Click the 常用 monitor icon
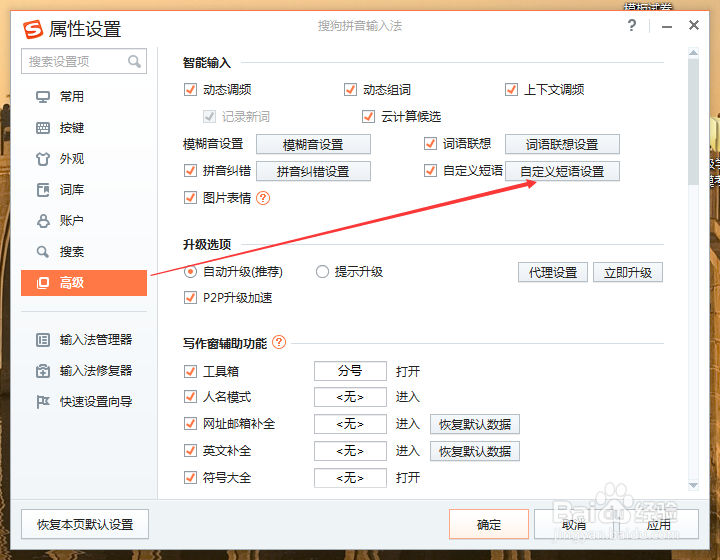The height and width of the screenshot is (560, 720). [43, 97]
